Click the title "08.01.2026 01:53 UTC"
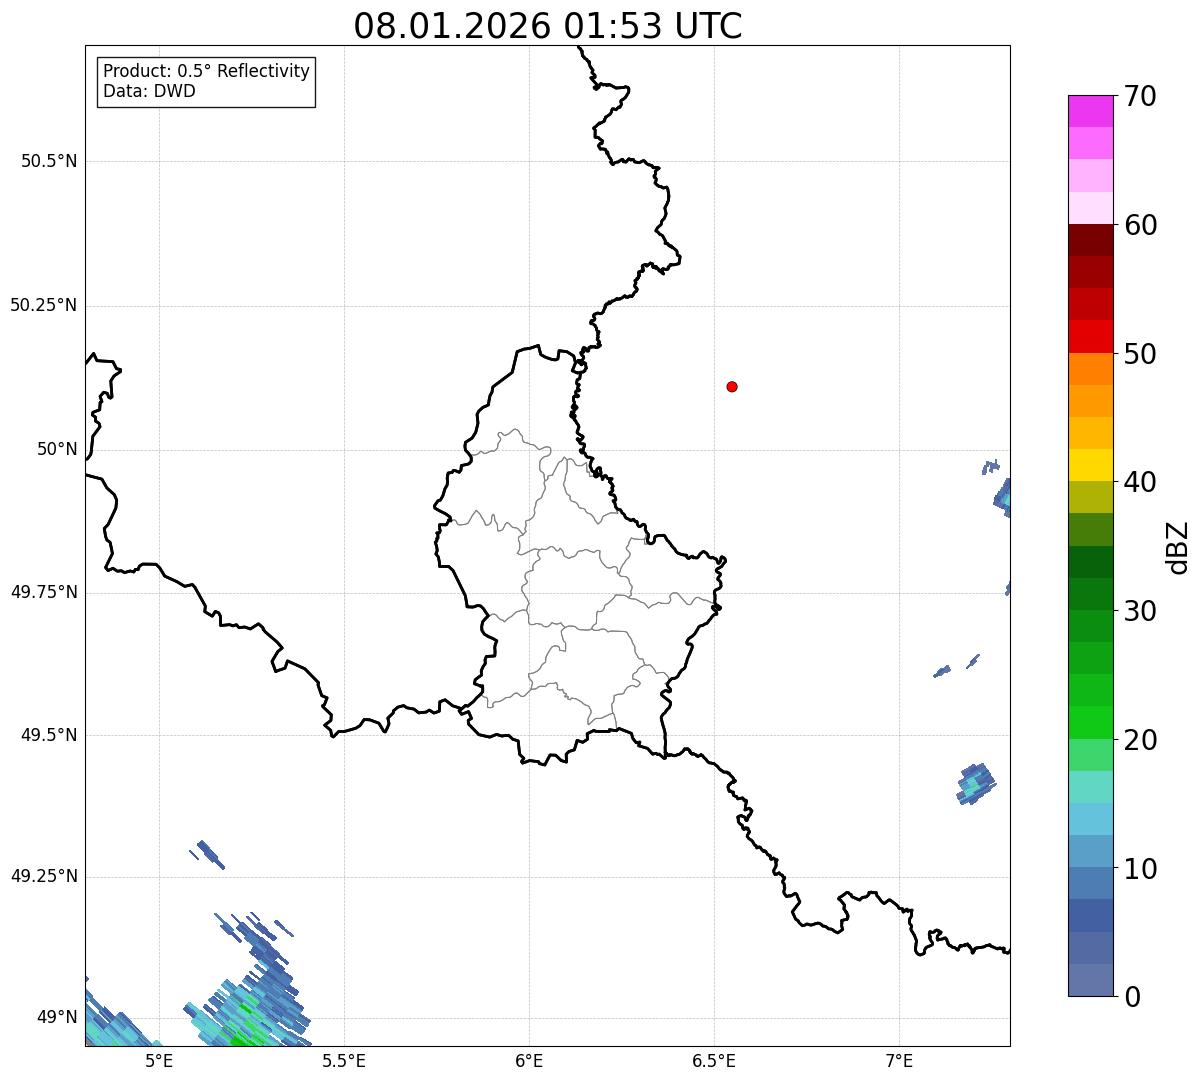This screenshot has width=1202, height=1081. pos(548,26)
